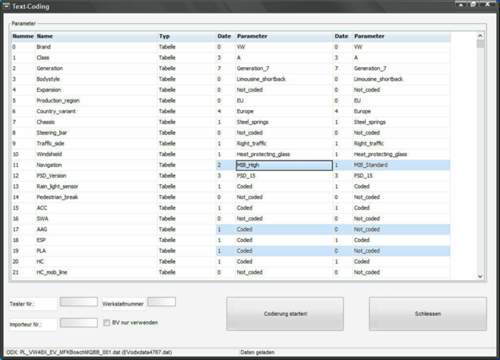Click the Text-Coding window title icon
Screen dimensions: 500x360
click(x=7, y=6)
